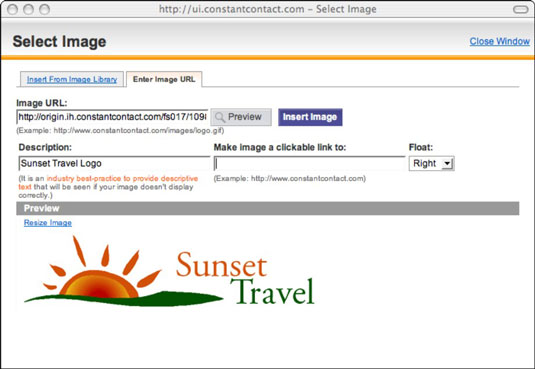Click the 'Make image a clickable link to:' label
The height and width of the screenshot is (369, 535).
280,147
